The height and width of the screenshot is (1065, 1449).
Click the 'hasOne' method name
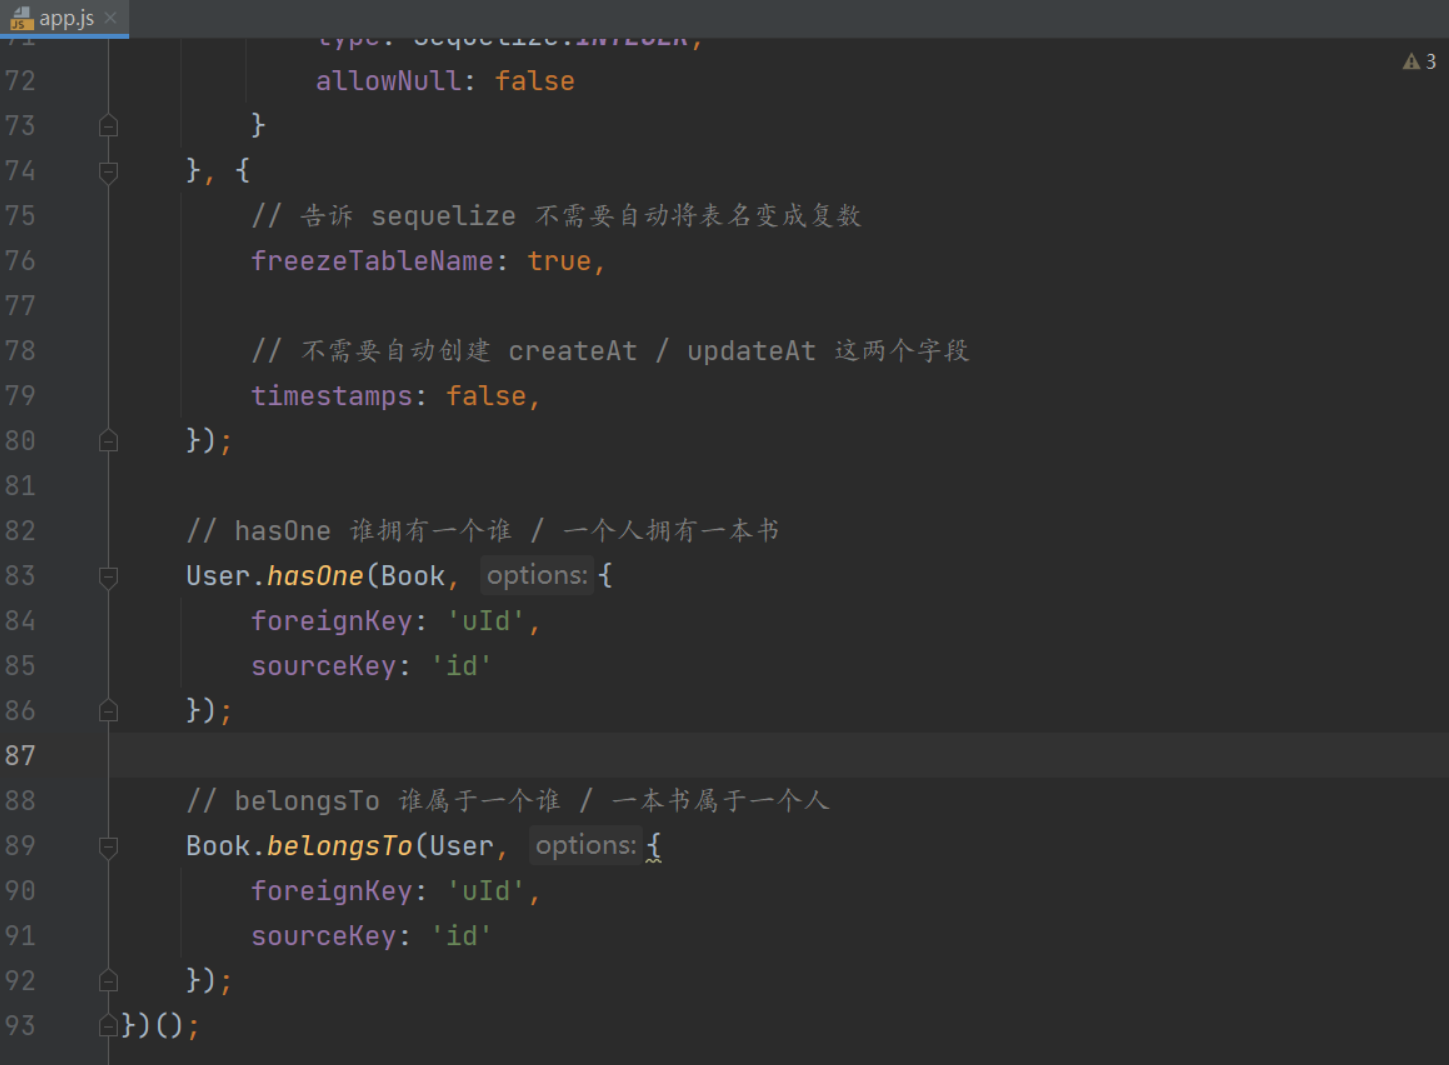click(315, 576)
